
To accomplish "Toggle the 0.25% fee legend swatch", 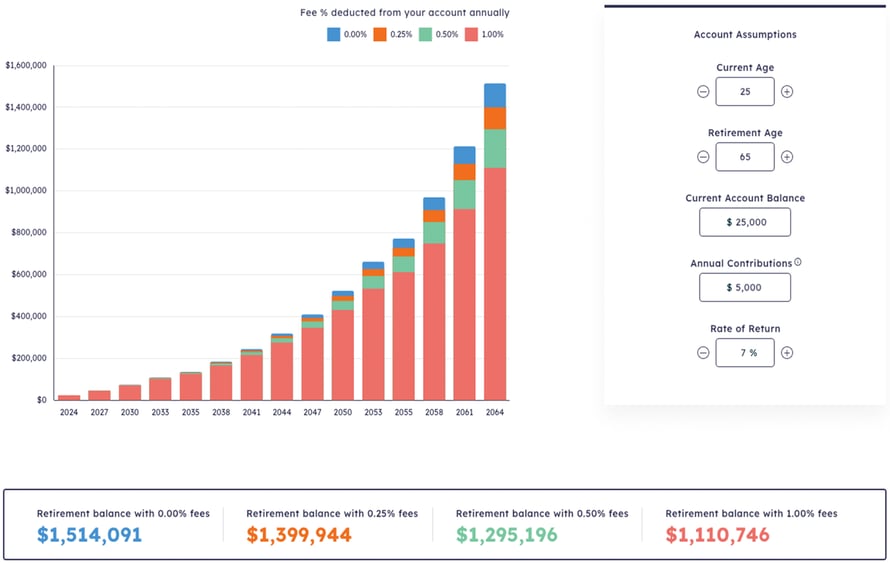I will point(380,34).
